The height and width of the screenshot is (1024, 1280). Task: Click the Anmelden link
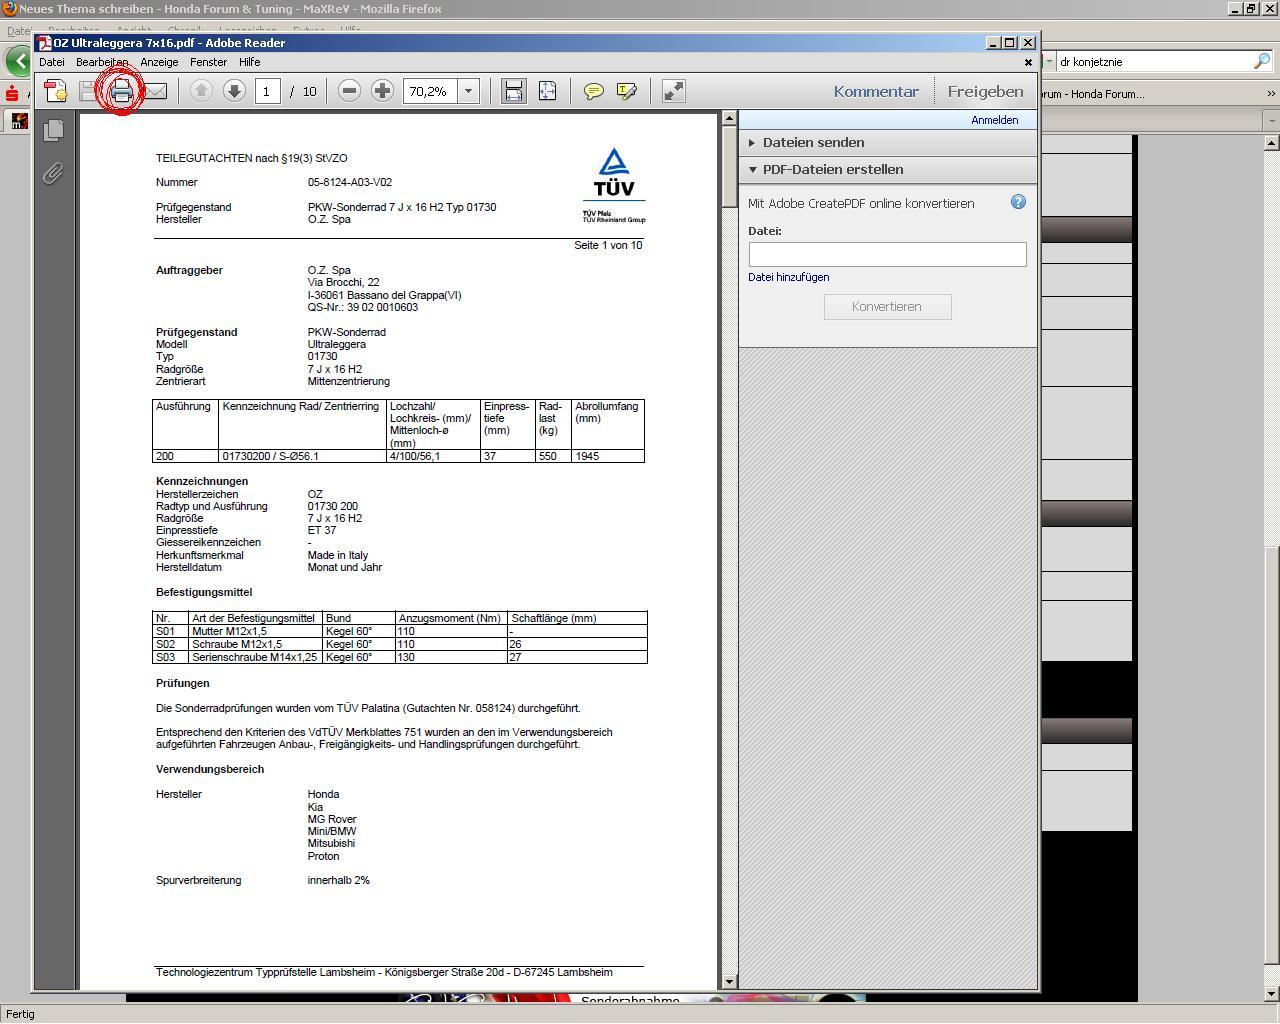(995, 120)
